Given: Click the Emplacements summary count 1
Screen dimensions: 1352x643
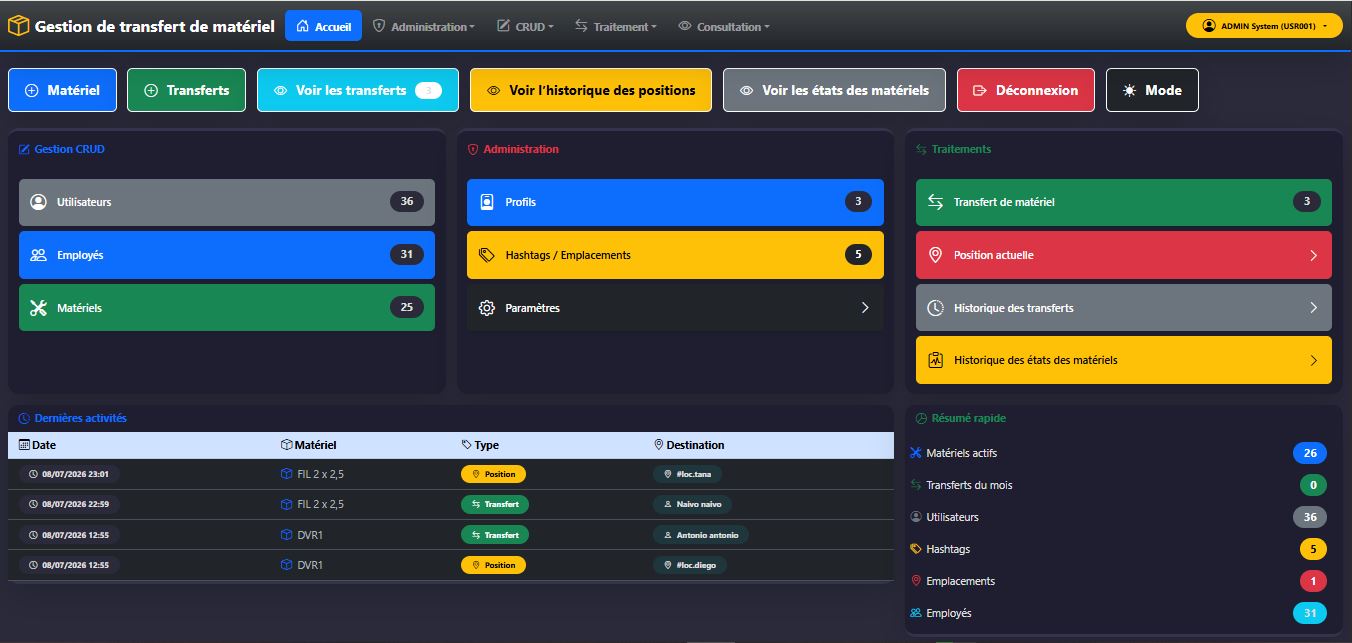Looking at the screenshot, I should click(1313, 581).
